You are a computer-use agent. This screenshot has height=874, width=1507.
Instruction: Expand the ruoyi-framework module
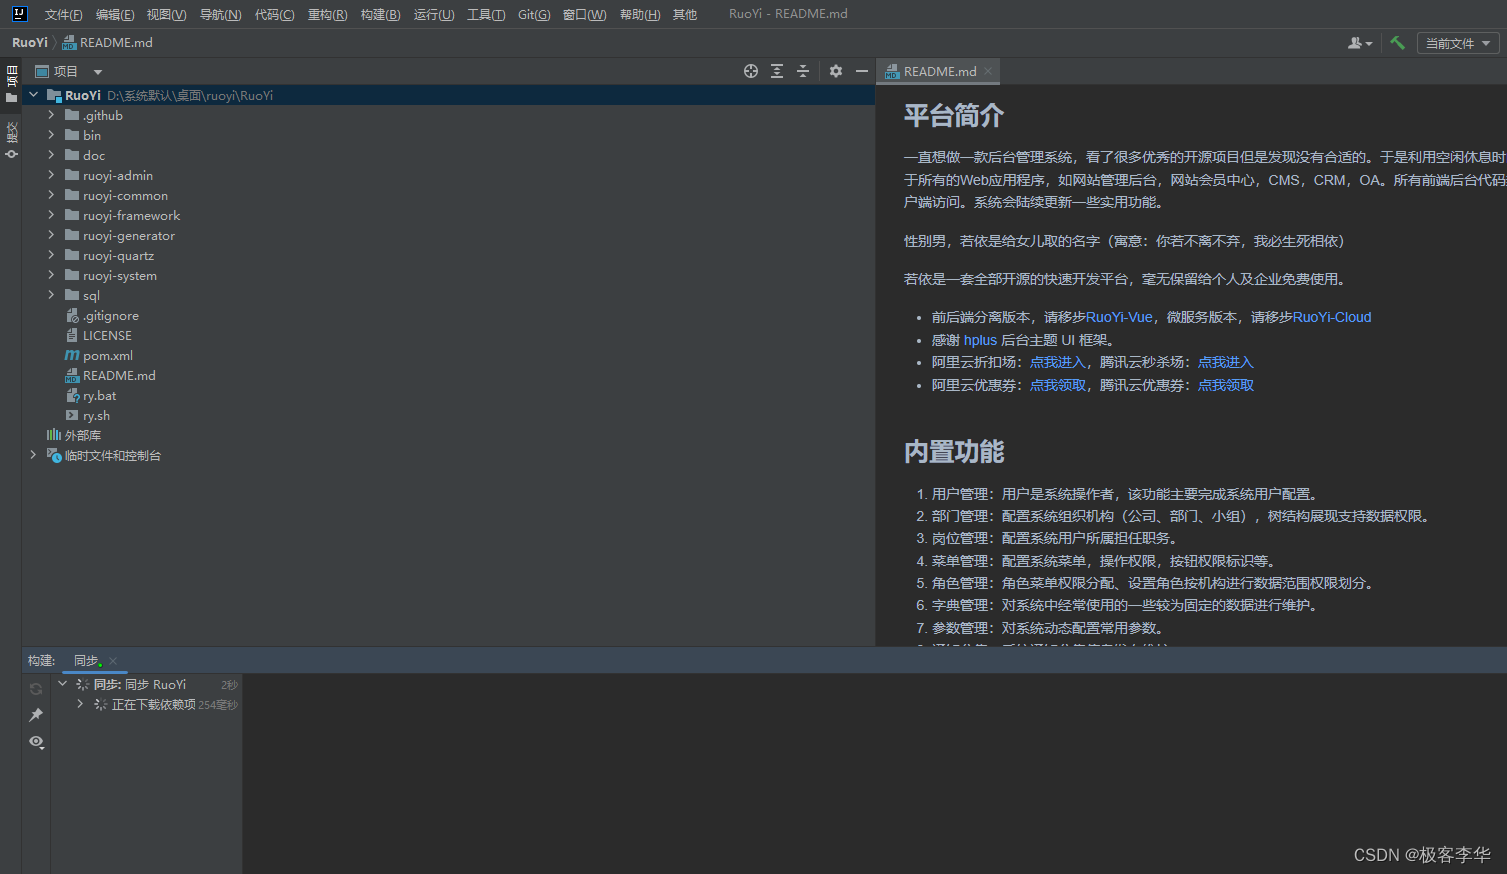(x=52, y=215)
